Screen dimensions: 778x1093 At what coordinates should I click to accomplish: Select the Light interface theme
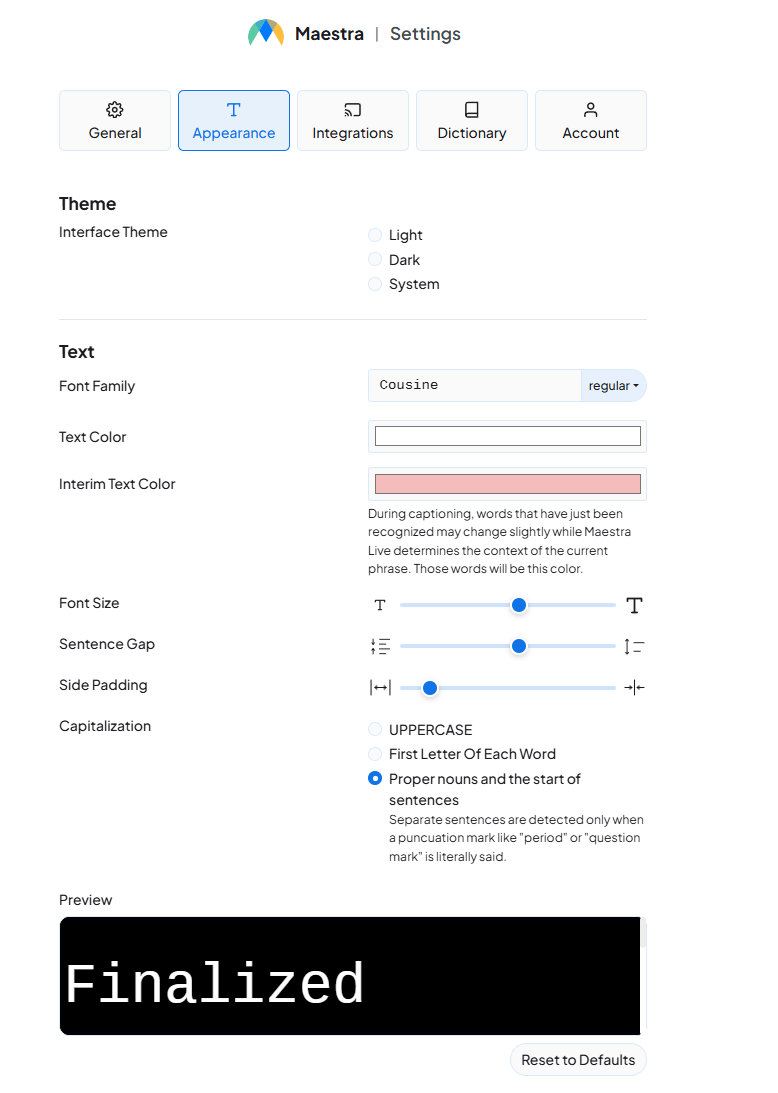(x=375, y=235)
